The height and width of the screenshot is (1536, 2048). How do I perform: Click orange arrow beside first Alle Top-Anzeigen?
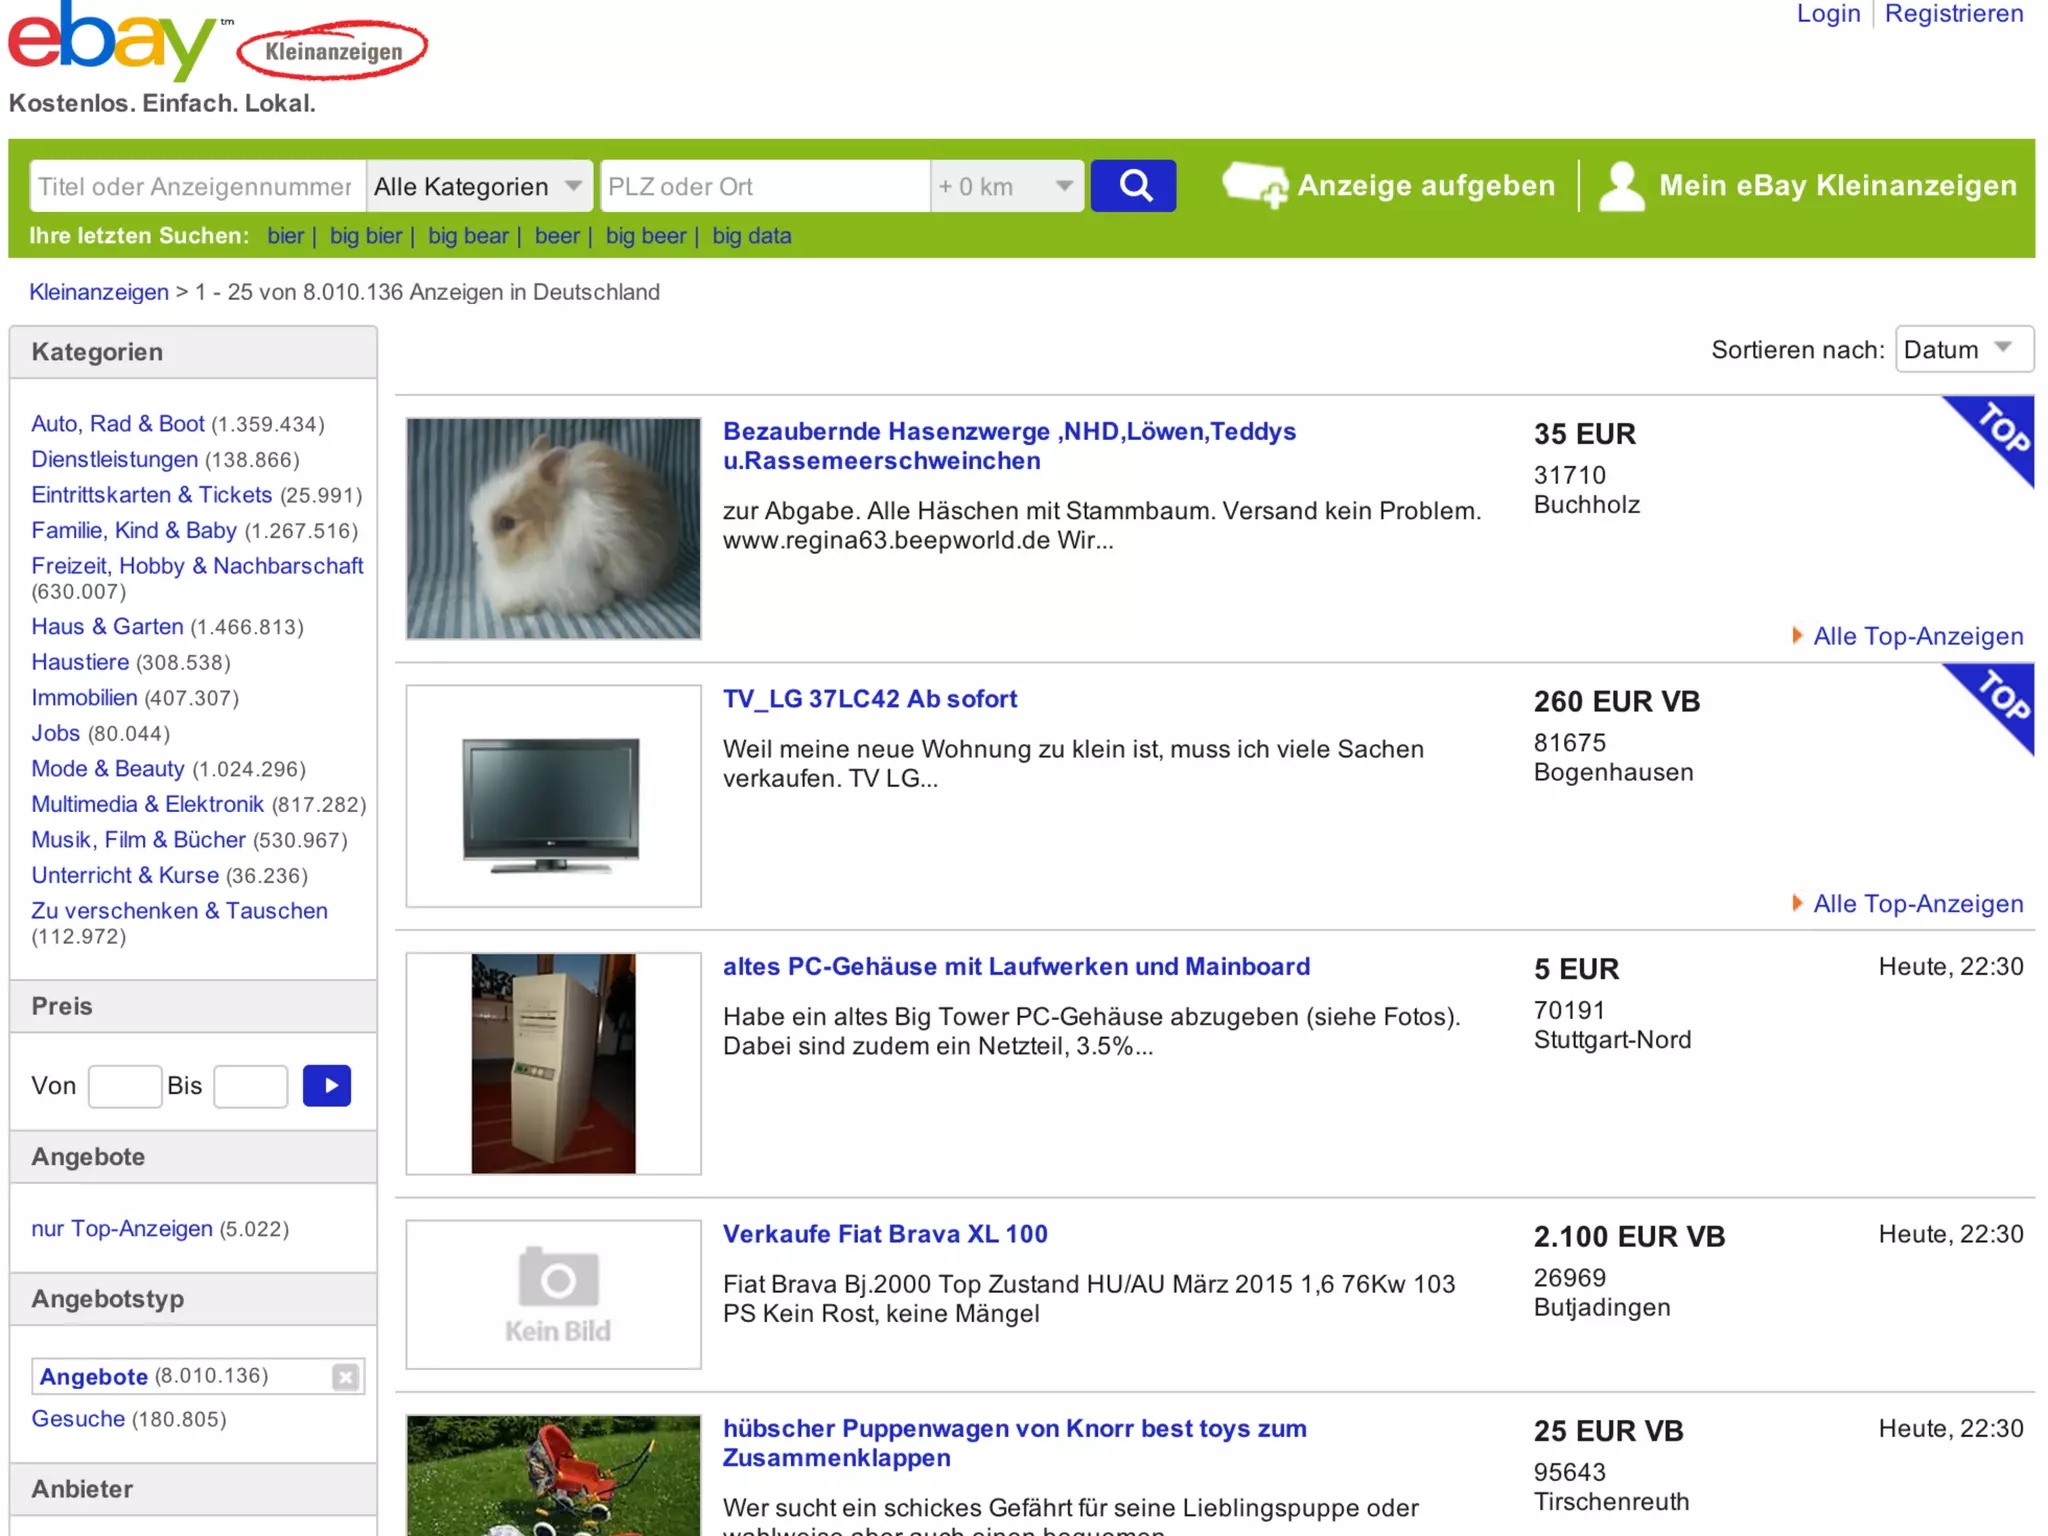(x=1797, y=636)
